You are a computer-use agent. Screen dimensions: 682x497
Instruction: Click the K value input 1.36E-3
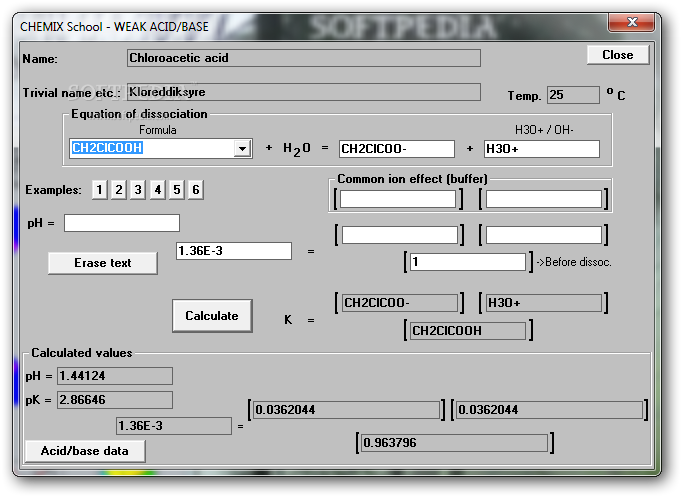(x=234, y=251)
